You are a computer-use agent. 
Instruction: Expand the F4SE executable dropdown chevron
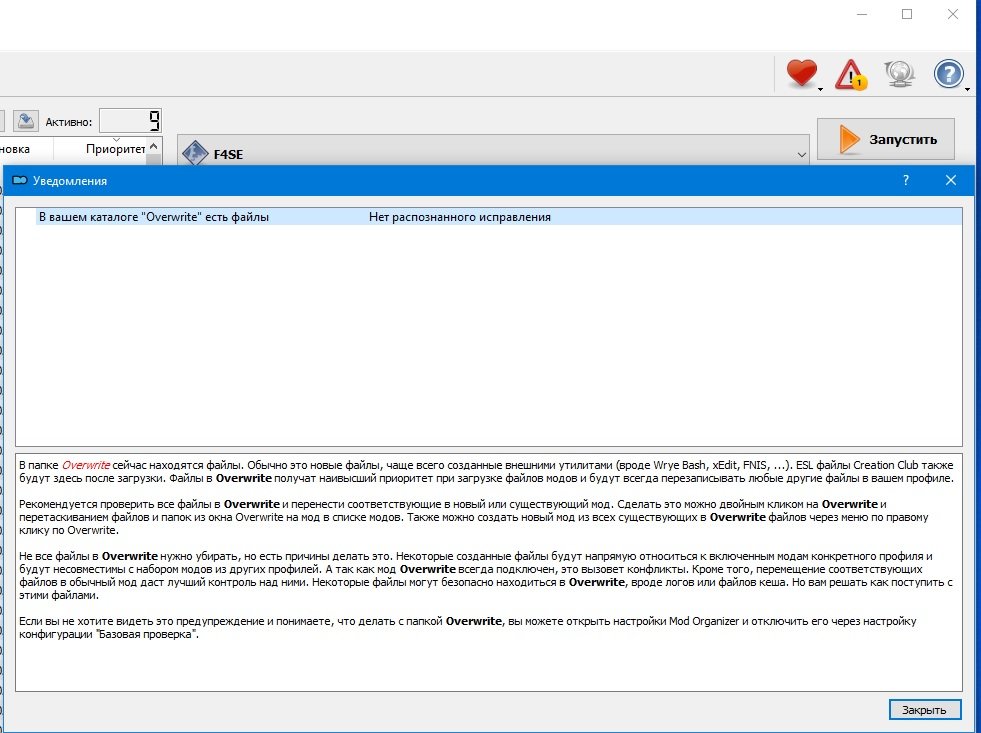800,155
